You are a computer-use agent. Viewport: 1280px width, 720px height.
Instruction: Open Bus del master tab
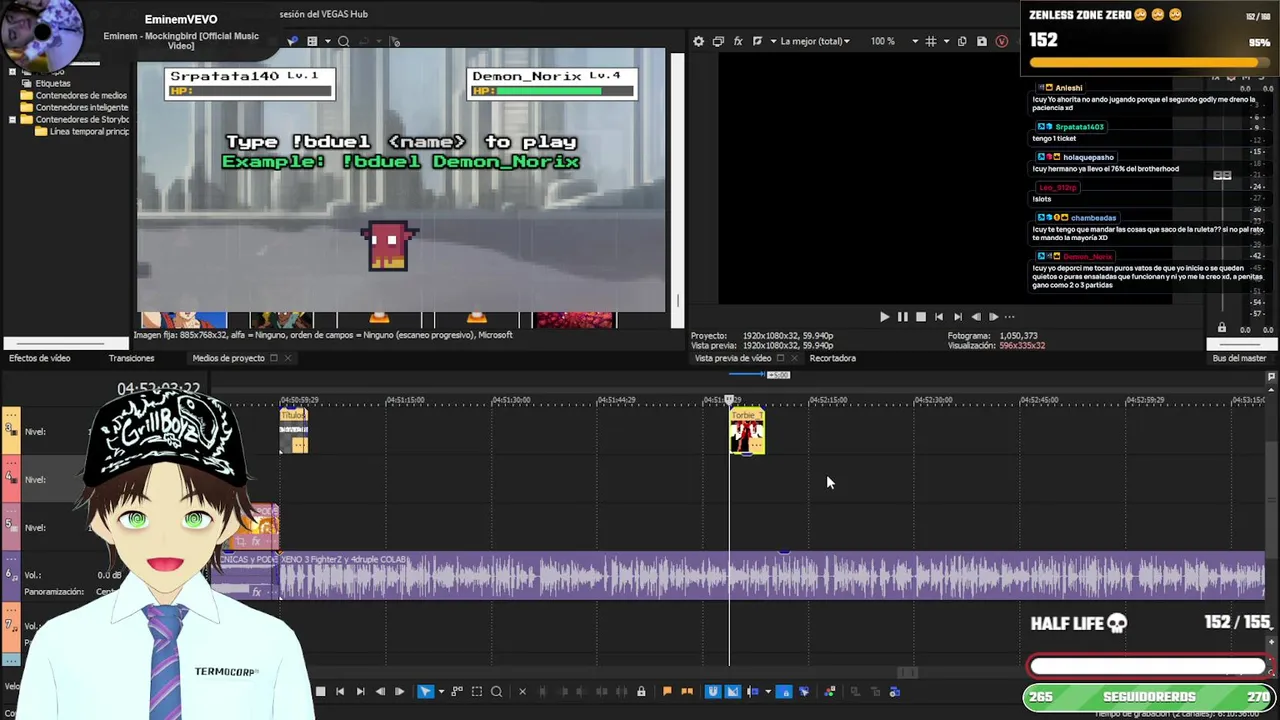tap(1239, 358)
